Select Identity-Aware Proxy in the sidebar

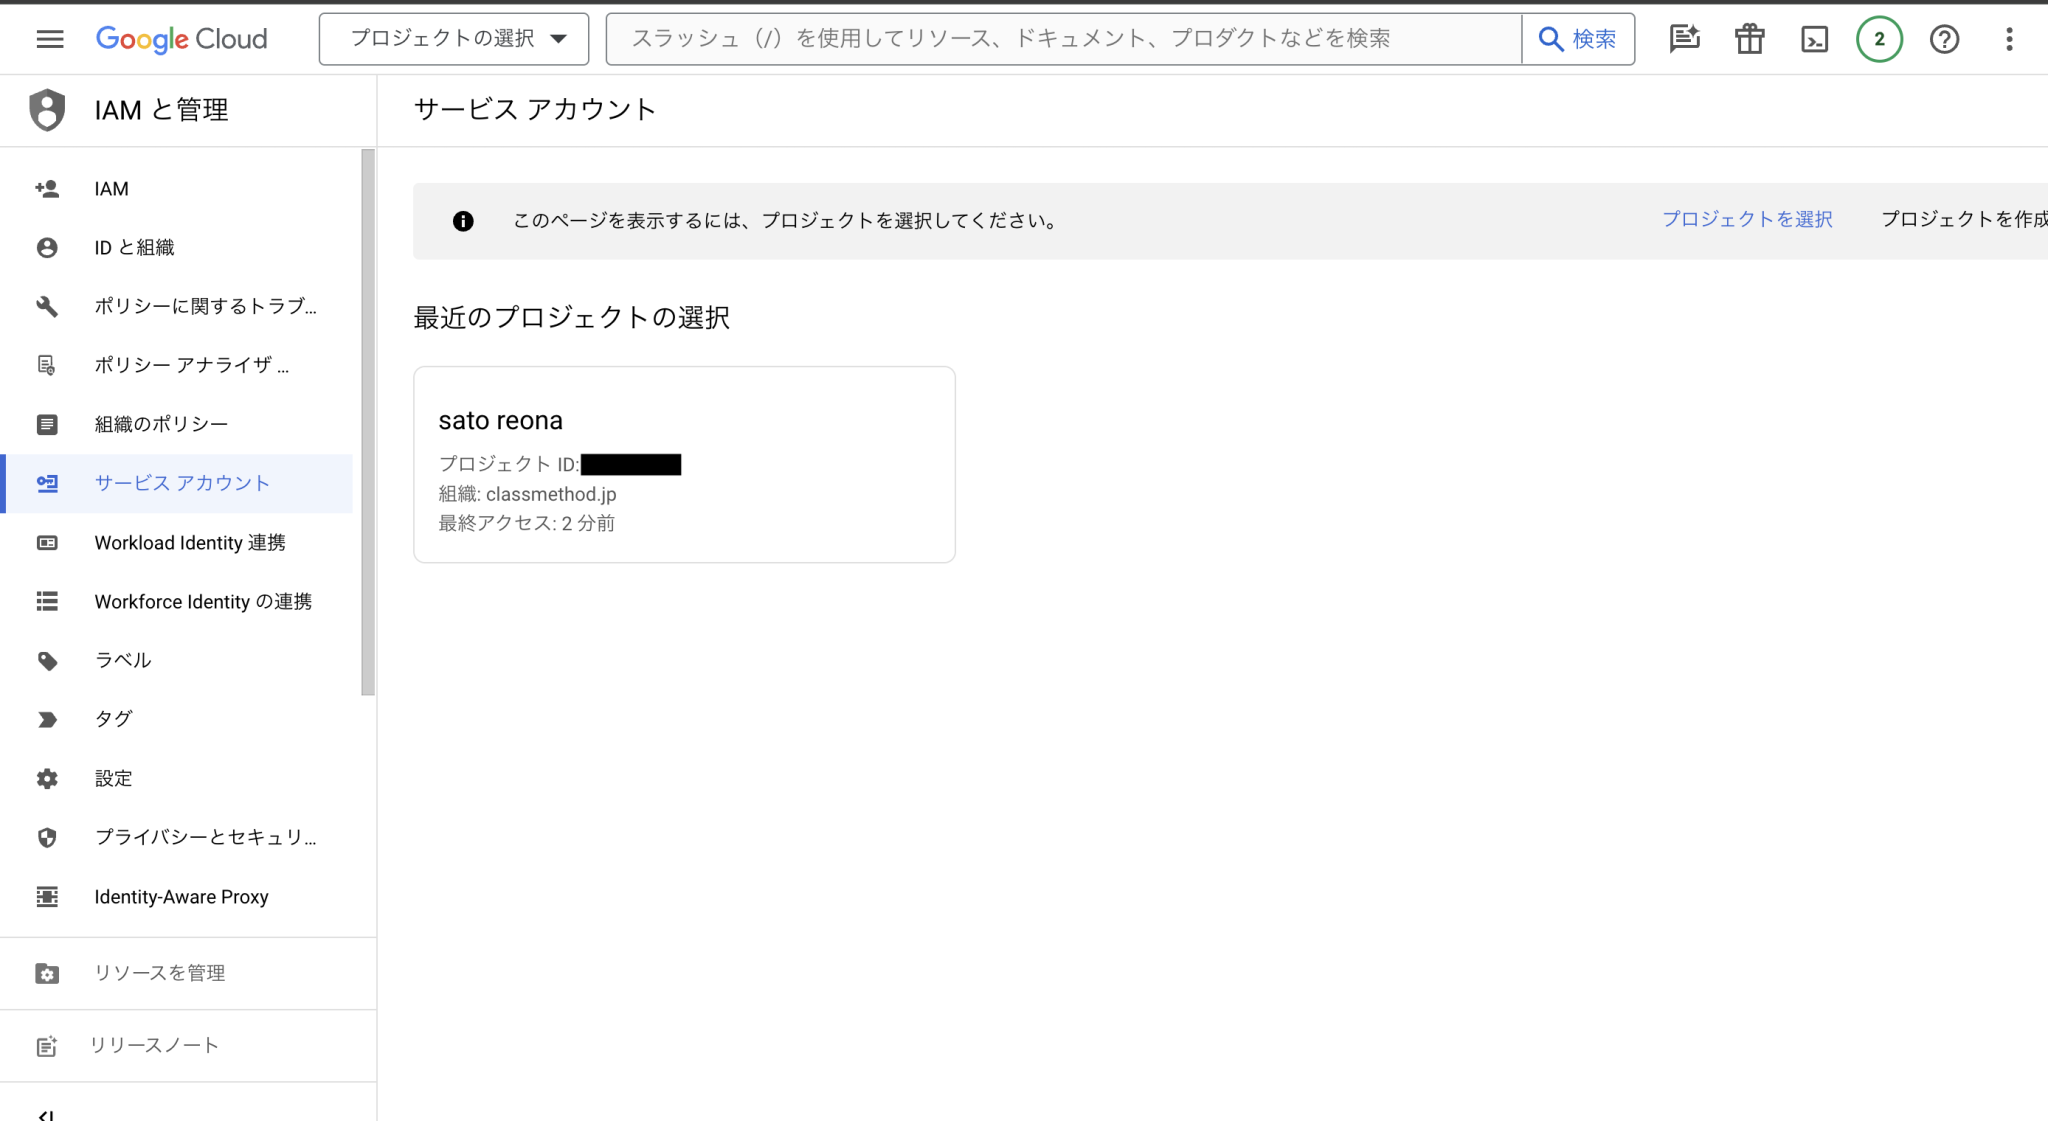pos(181,896)
